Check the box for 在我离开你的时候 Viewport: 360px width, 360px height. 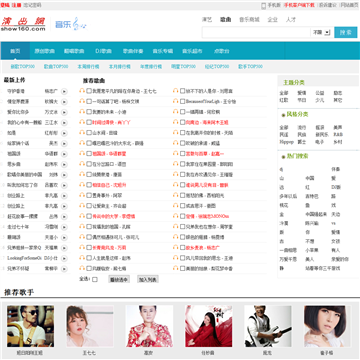(182, 132)
